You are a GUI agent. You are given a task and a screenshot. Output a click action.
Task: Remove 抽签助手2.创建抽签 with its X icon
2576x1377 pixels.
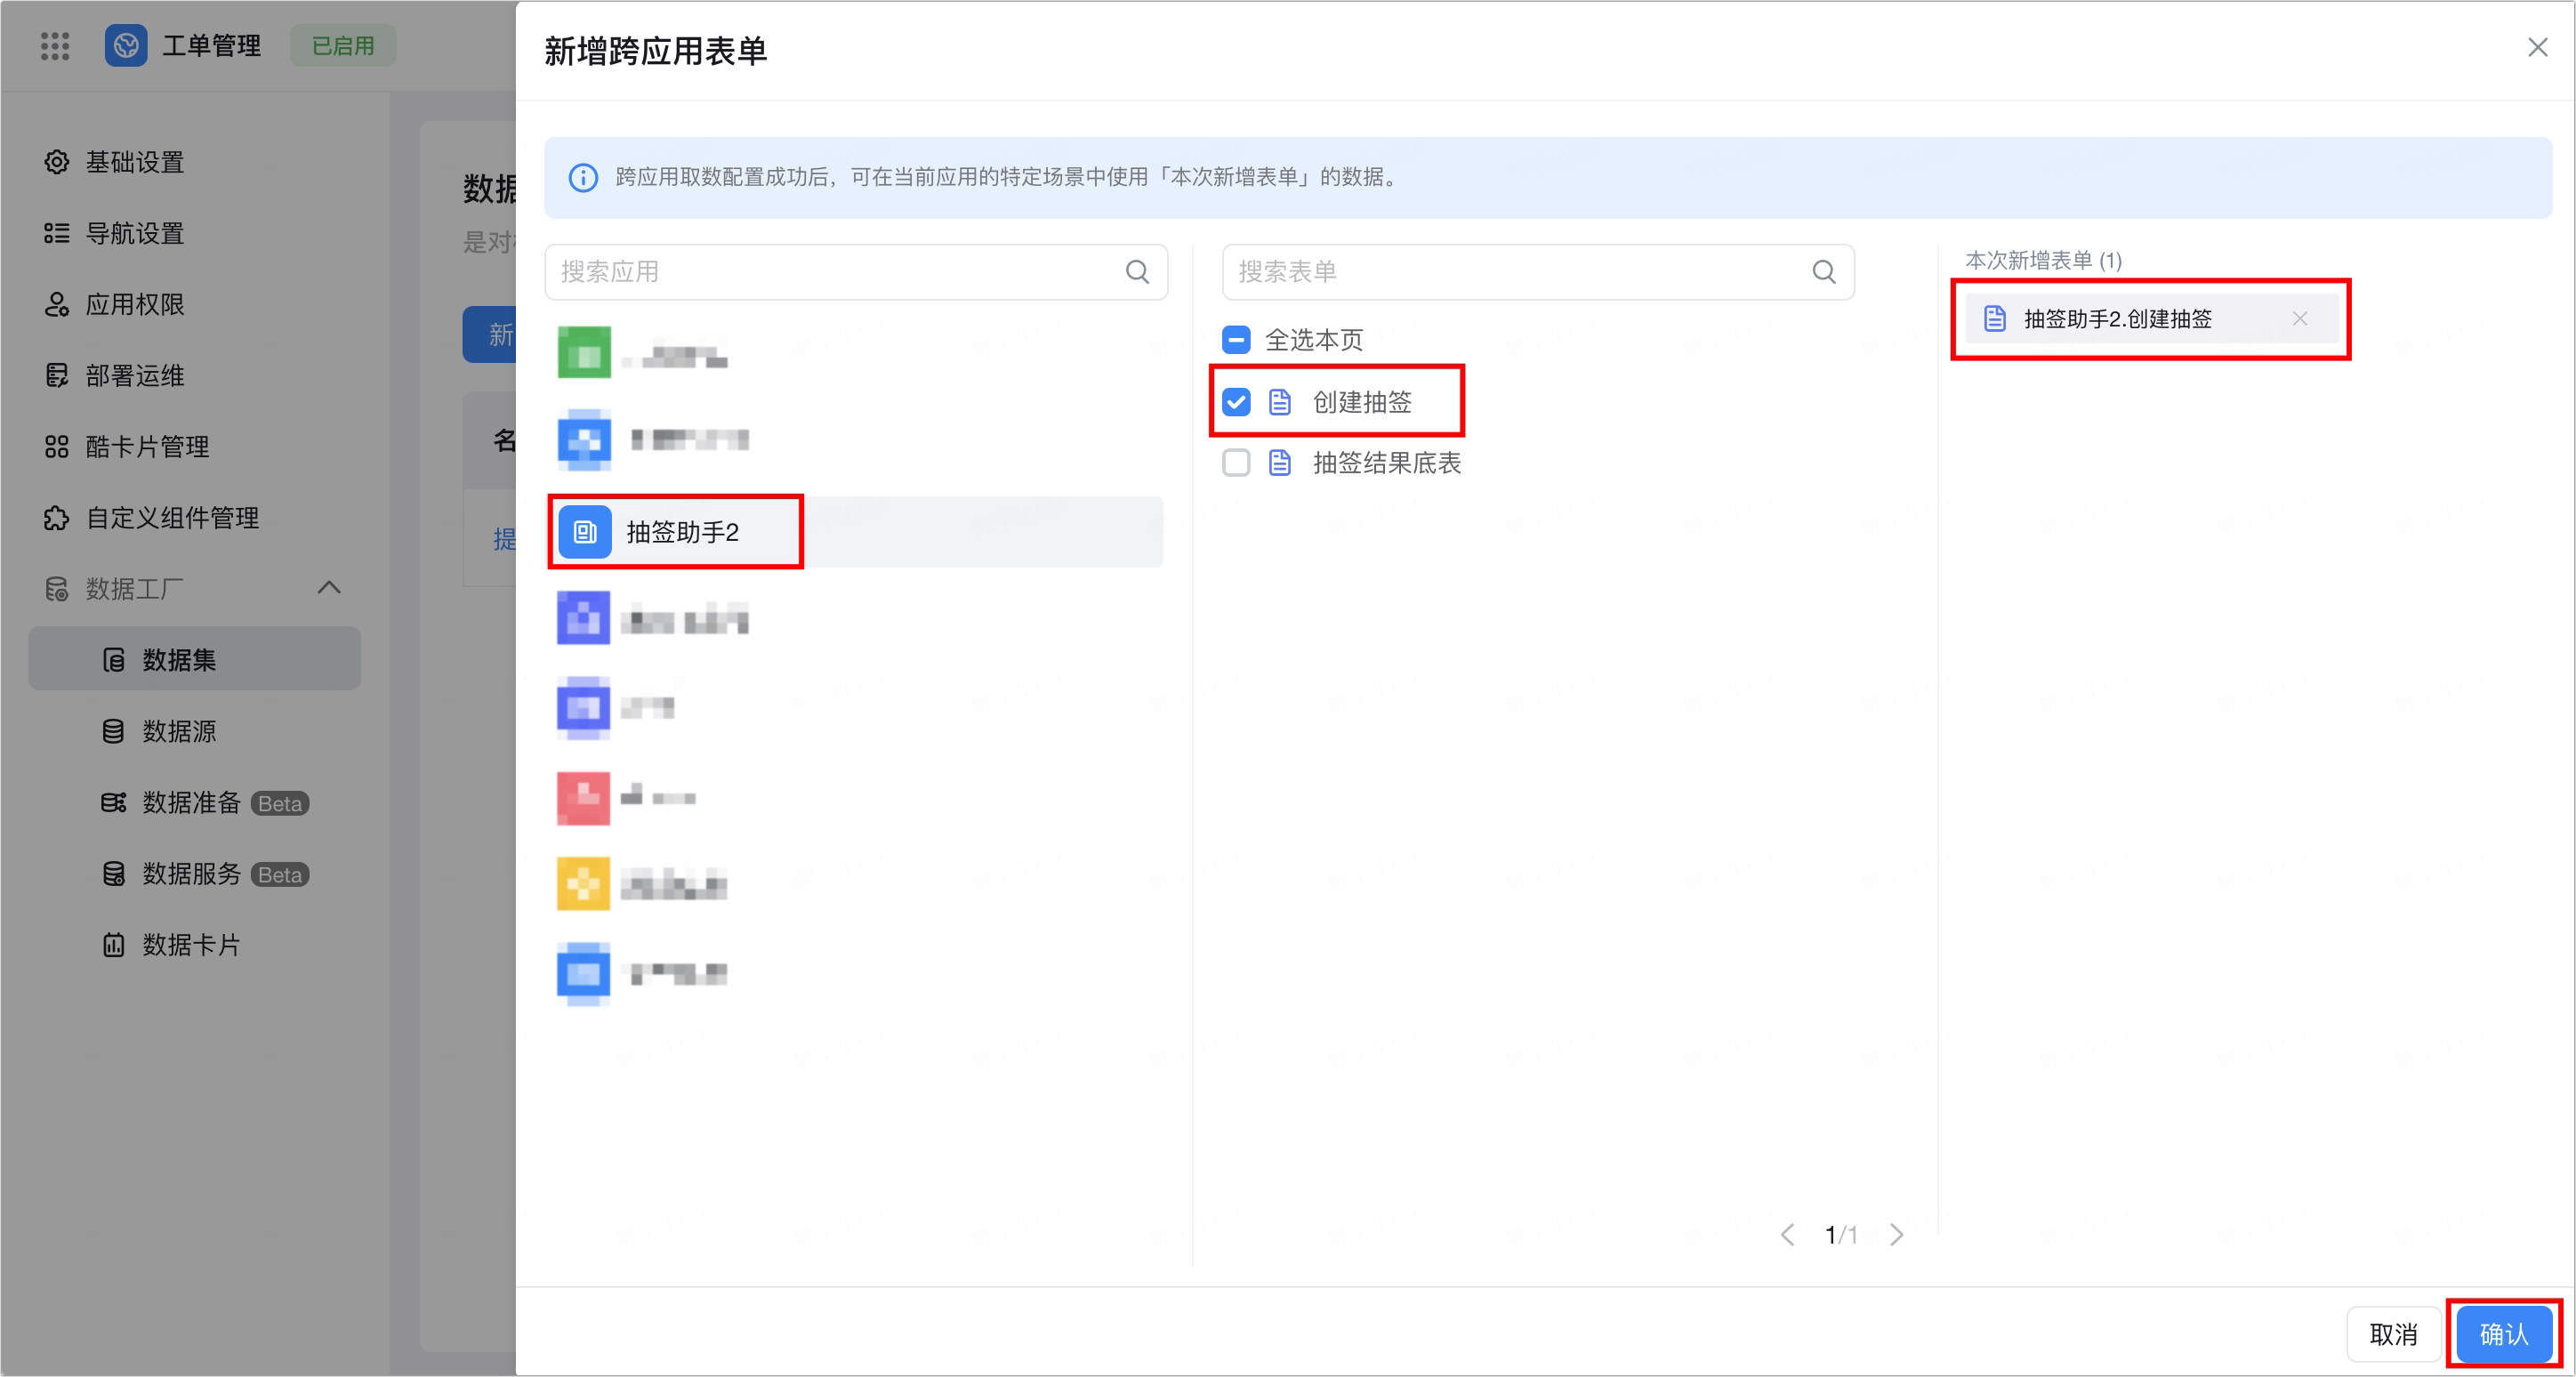[x=2300, y=319]
